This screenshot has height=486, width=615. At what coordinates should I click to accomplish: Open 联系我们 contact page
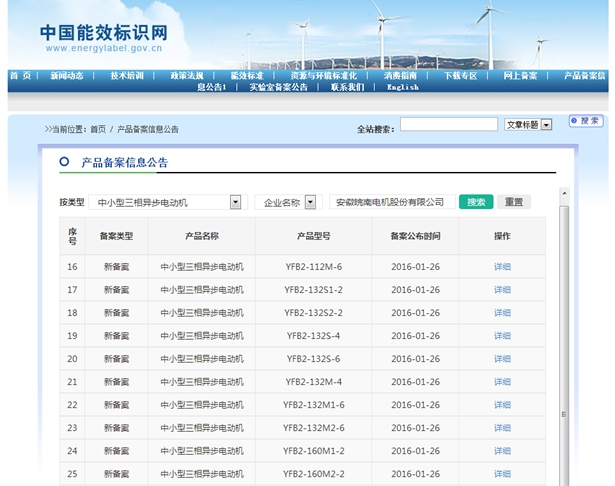(347, 87)
